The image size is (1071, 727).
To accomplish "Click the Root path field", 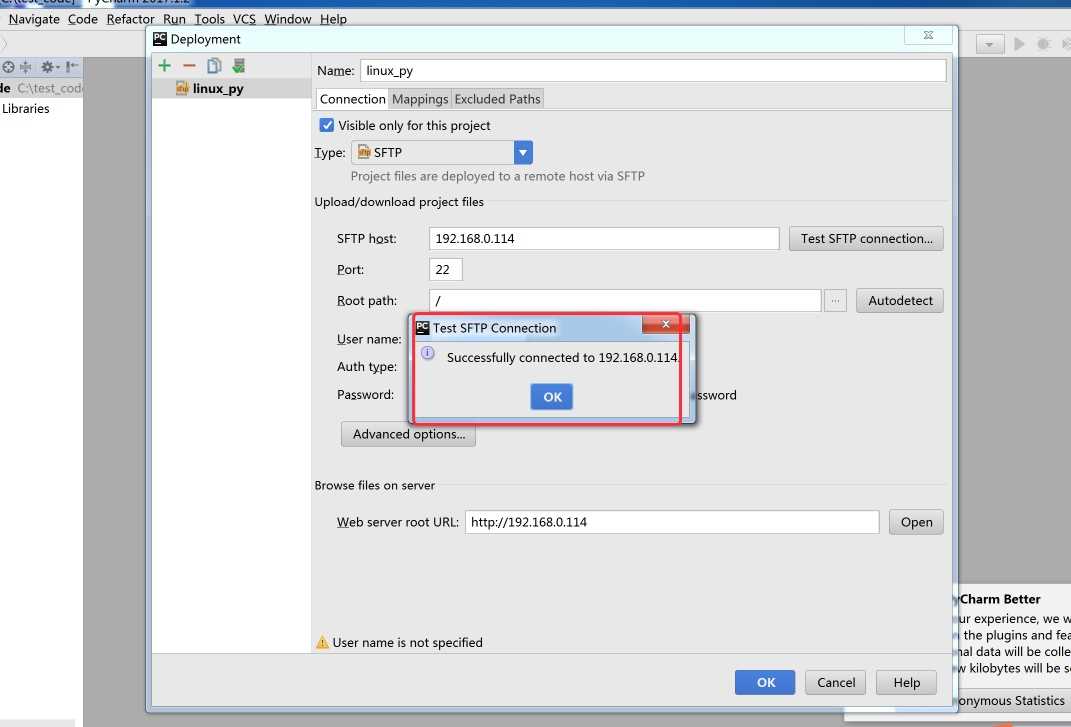I will coord(625,301).
